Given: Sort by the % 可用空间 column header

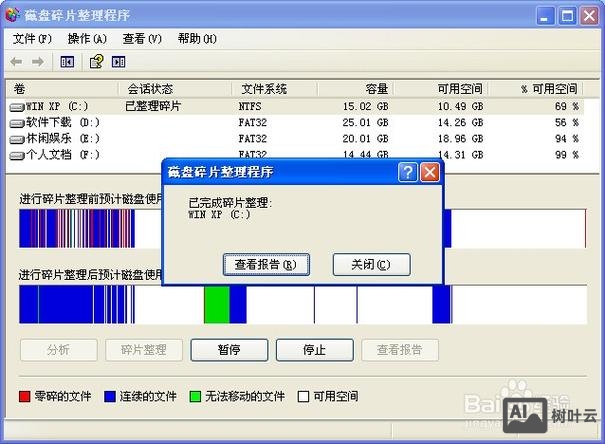Looking at the screenshot, I should pos(536,89).
